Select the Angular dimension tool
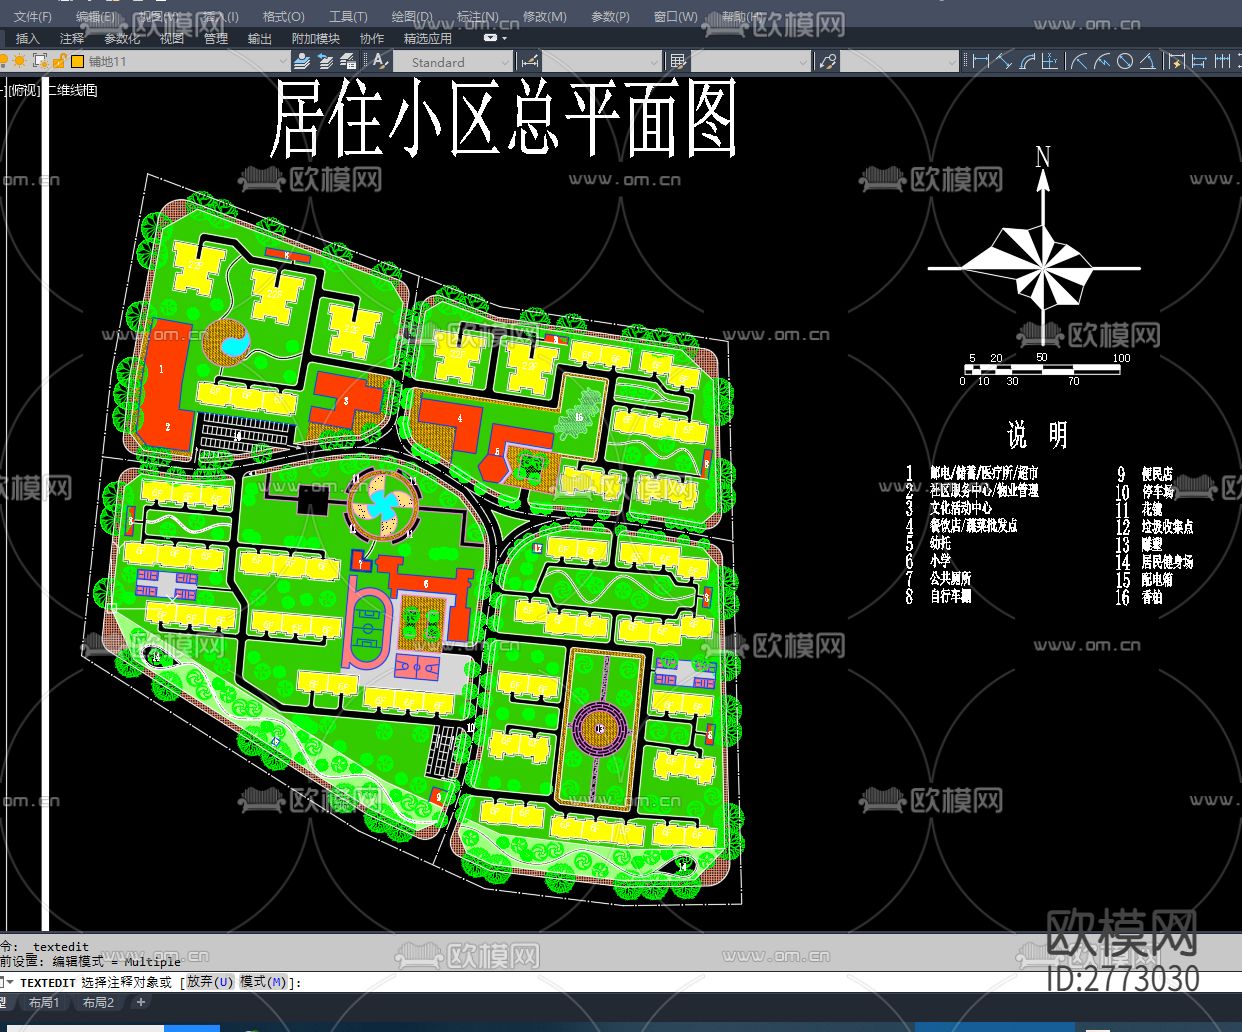The height and width of the screenshot is (1032, 1242). click(1149, 61)
